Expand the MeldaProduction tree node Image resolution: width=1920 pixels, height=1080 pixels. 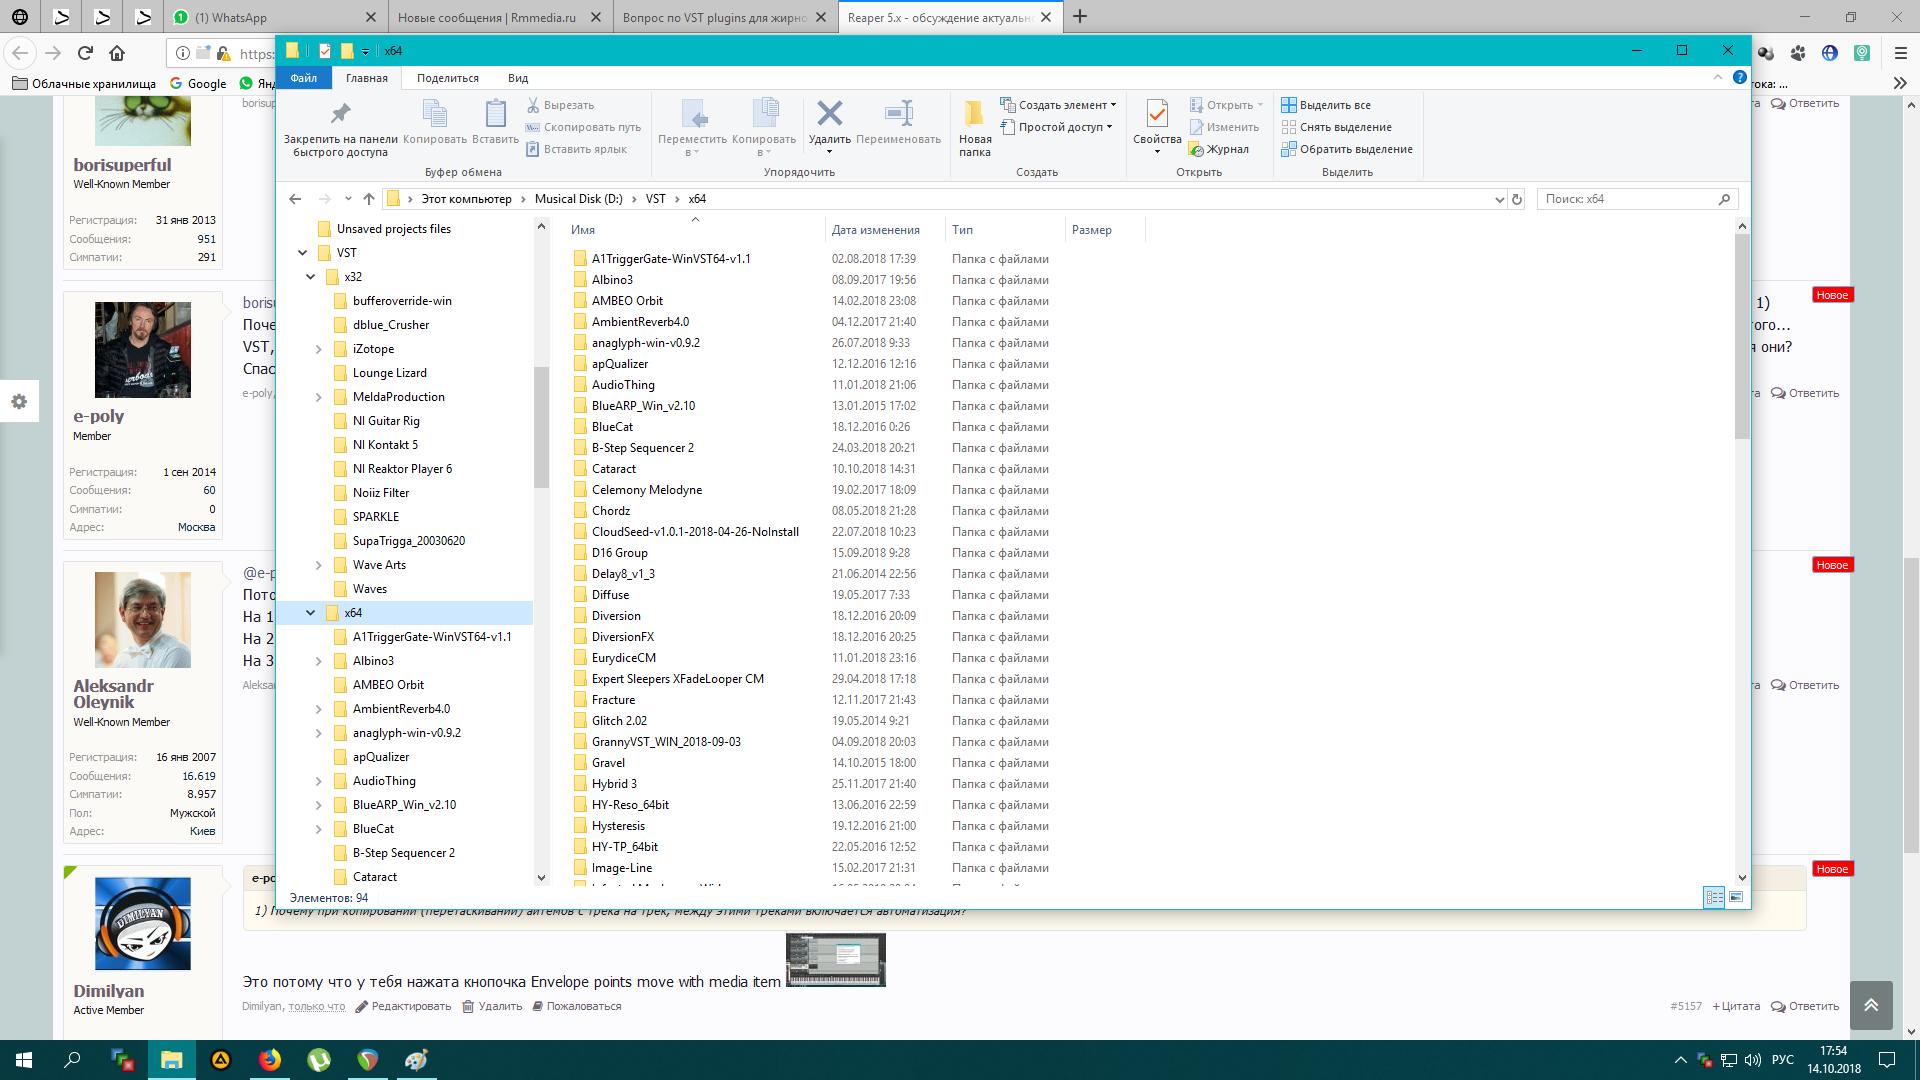tap(319, 397)
